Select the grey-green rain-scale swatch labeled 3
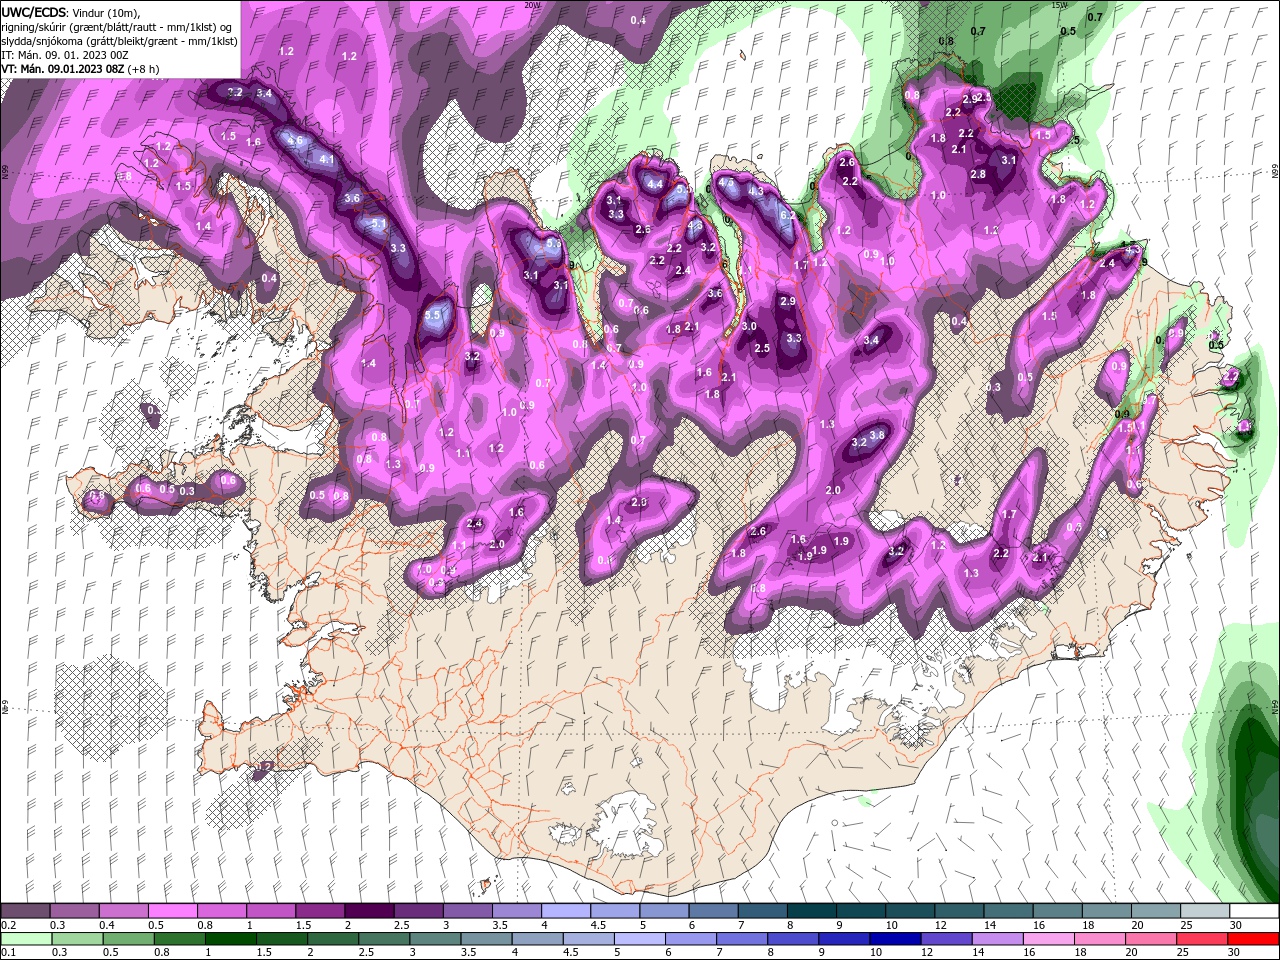 (434, 938)
